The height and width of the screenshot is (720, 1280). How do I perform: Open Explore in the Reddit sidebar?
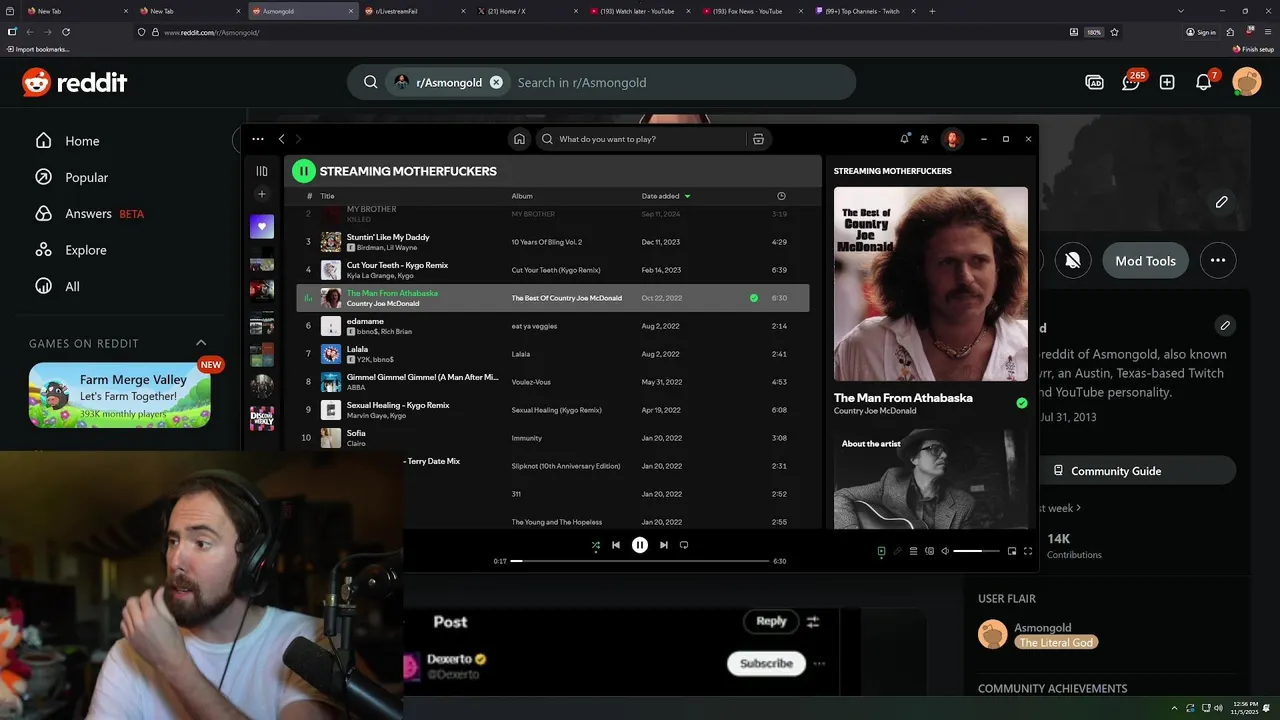point(85,250)
